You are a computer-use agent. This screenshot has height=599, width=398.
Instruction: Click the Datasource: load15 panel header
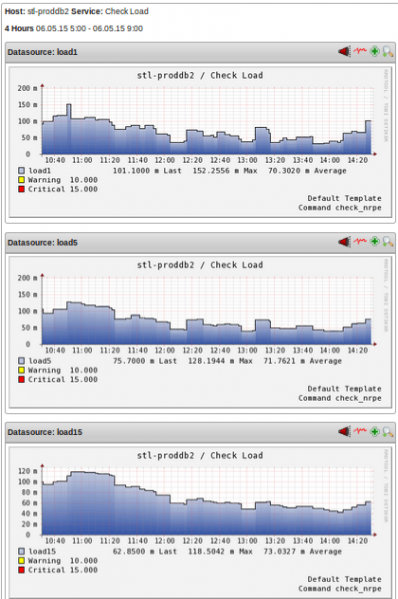pos(200,432)
